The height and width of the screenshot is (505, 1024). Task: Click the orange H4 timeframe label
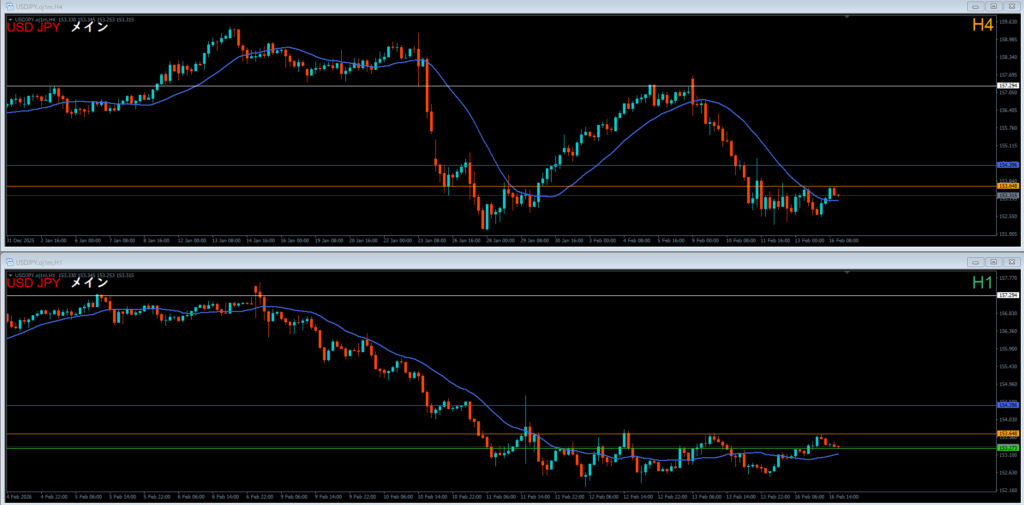pyautogui.click(x=981, y=25)
